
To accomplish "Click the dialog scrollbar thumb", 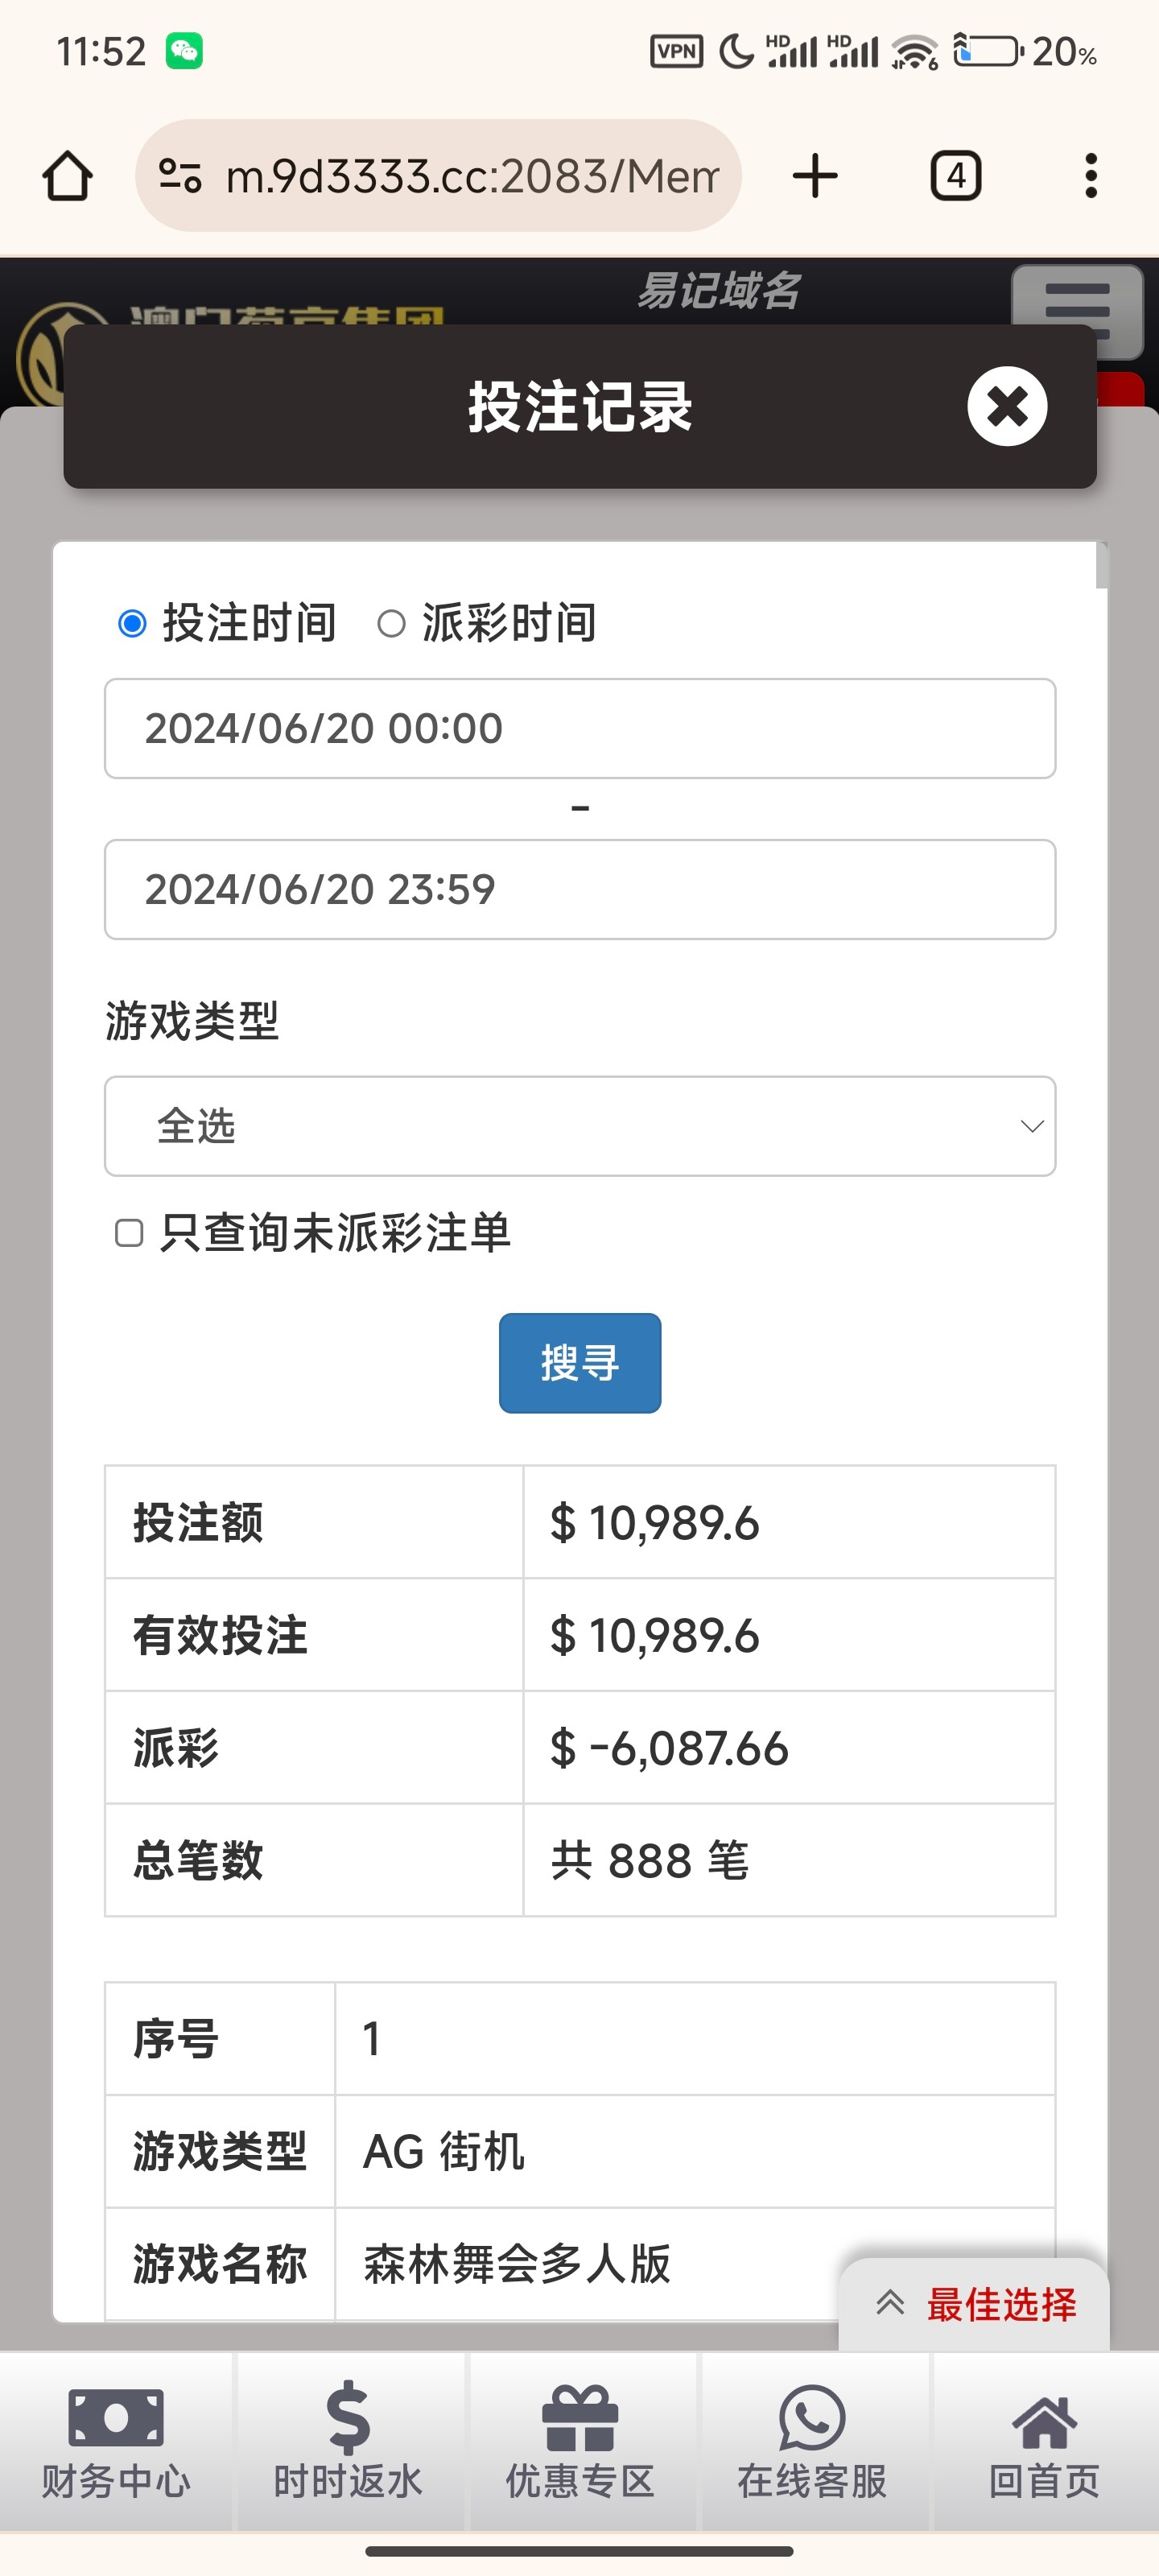I will point(1101,565).
